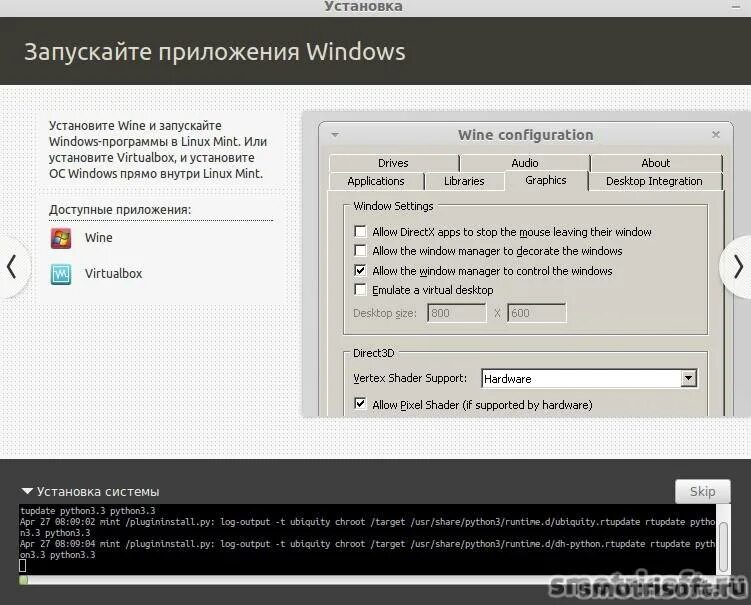Open the Wine configuration window menu arrow
This screenshot has width=751, height=605.
pyautogui.click(x=335, y=135)
